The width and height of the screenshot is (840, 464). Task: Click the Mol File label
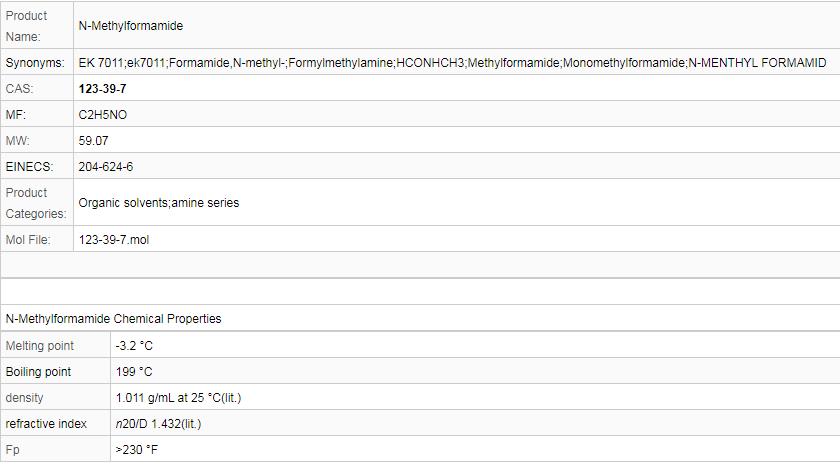pos(28,240)
